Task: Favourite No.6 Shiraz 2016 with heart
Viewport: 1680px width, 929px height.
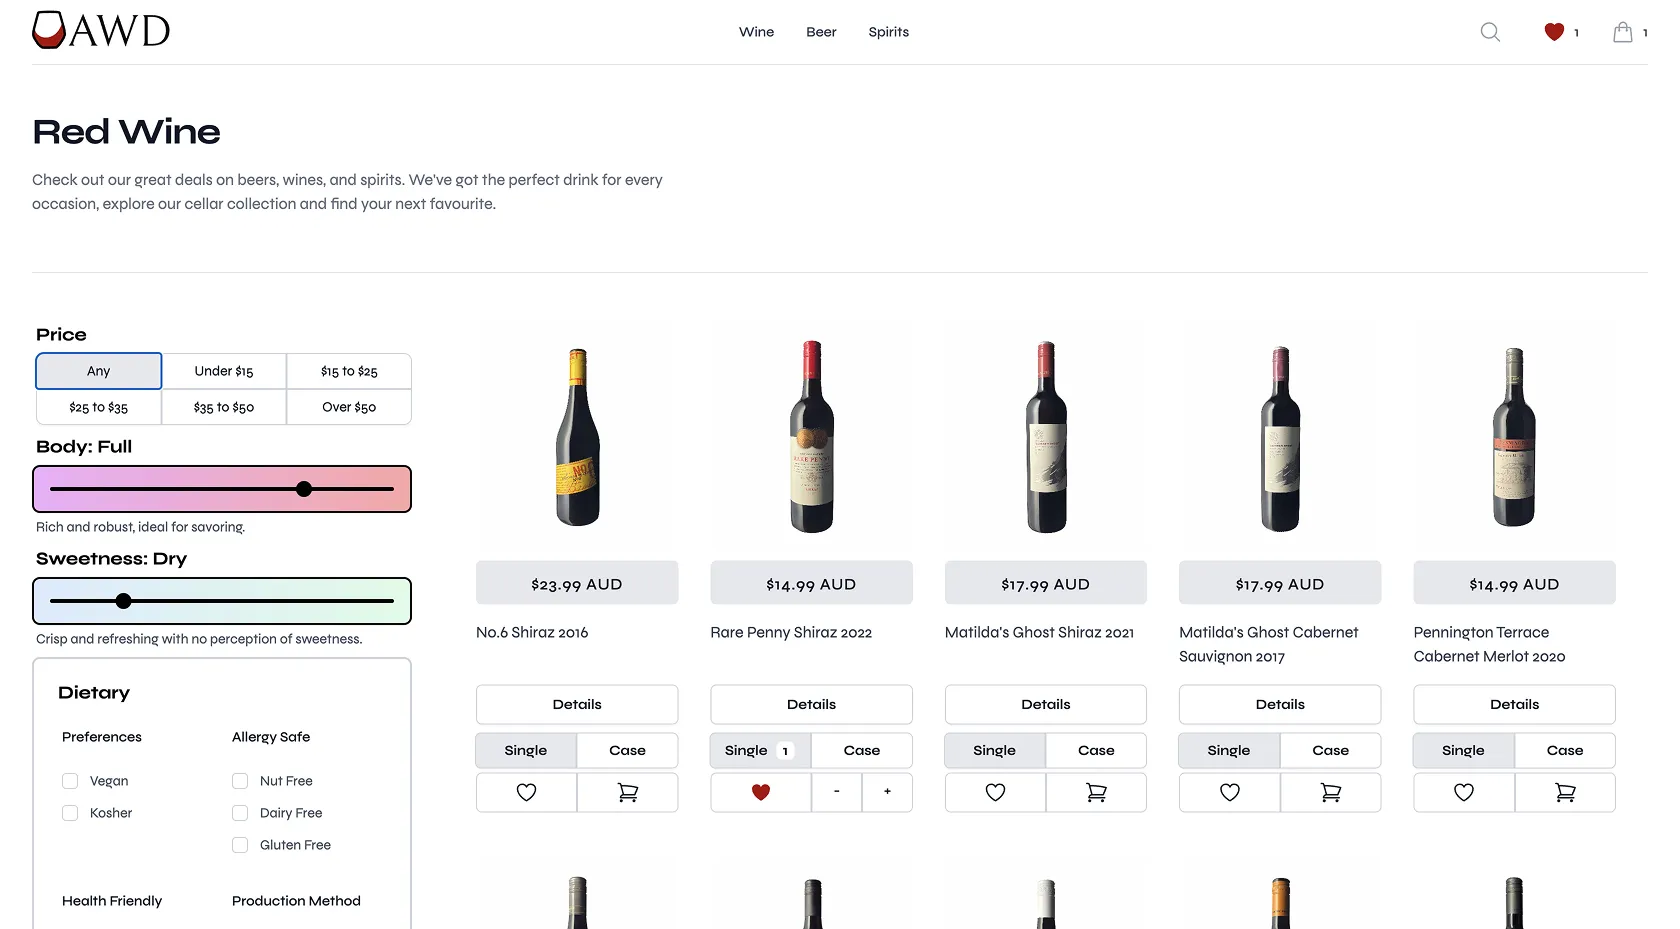Action: click(x=526, y=792)
